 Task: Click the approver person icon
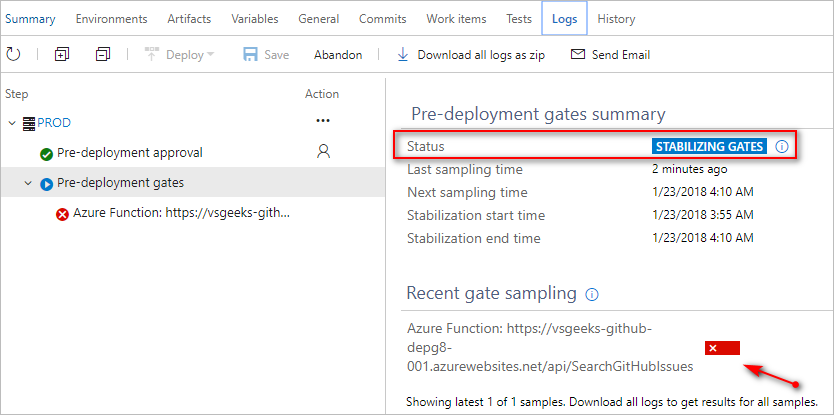[x=322, y=153]
